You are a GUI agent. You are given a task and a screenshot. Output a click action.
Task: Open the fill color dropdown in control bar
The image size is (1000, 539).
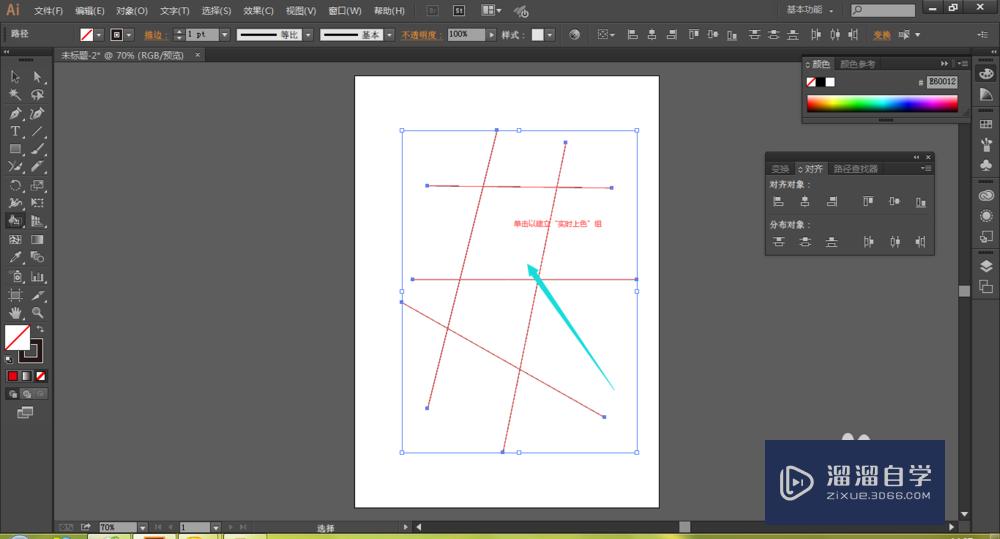coord(99,34)
